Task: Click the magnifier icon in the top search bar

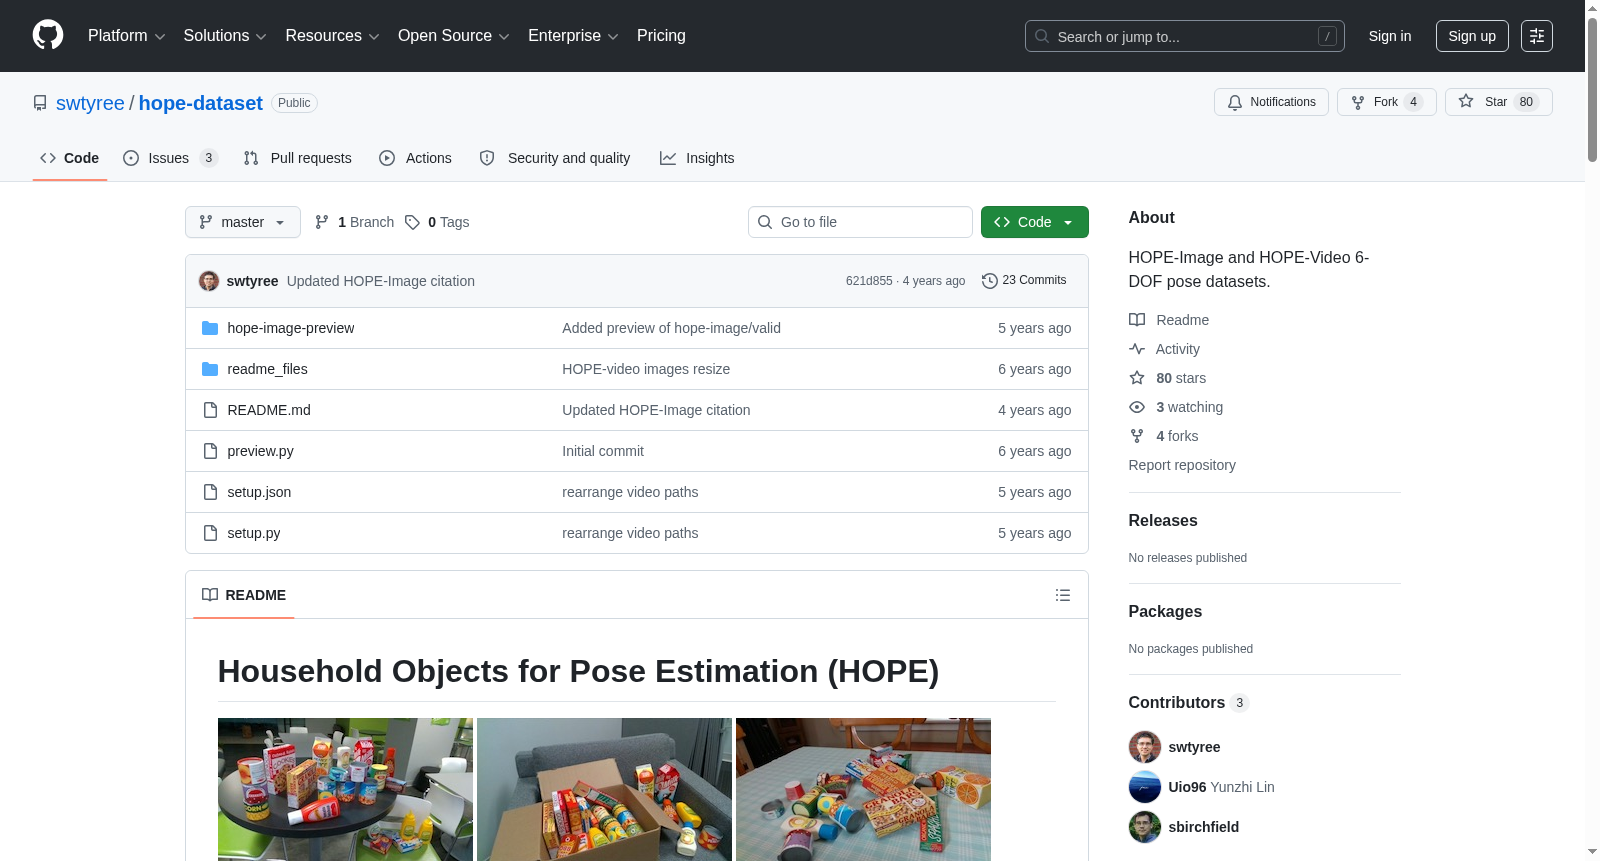Action: [1042, 36]
